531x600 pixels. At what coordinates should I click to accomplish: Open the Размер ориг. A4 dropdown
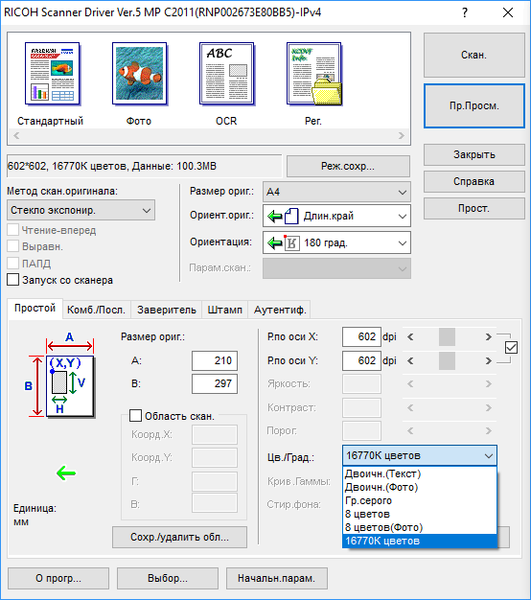pyautogui.click(x=337, y=192)
